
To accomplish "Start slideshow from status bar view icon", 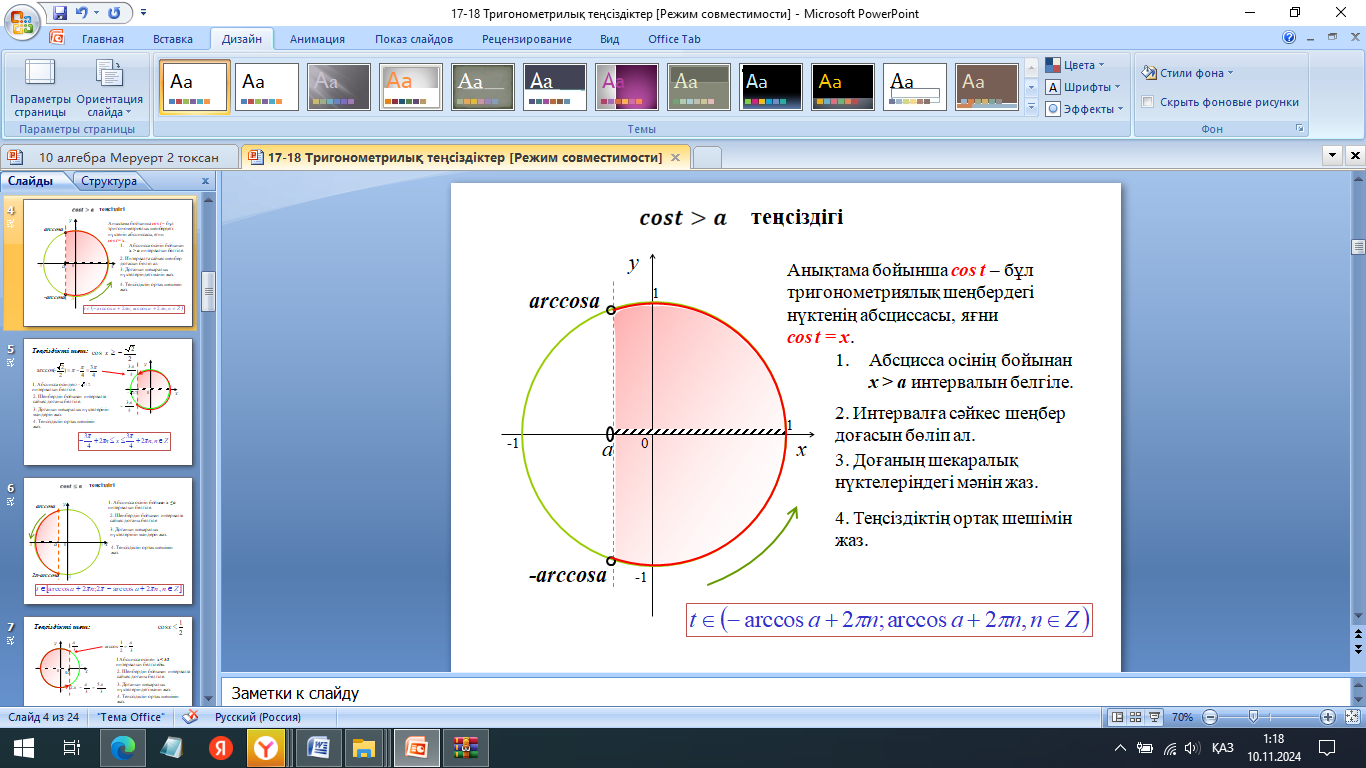I will tap(1157, 717).
